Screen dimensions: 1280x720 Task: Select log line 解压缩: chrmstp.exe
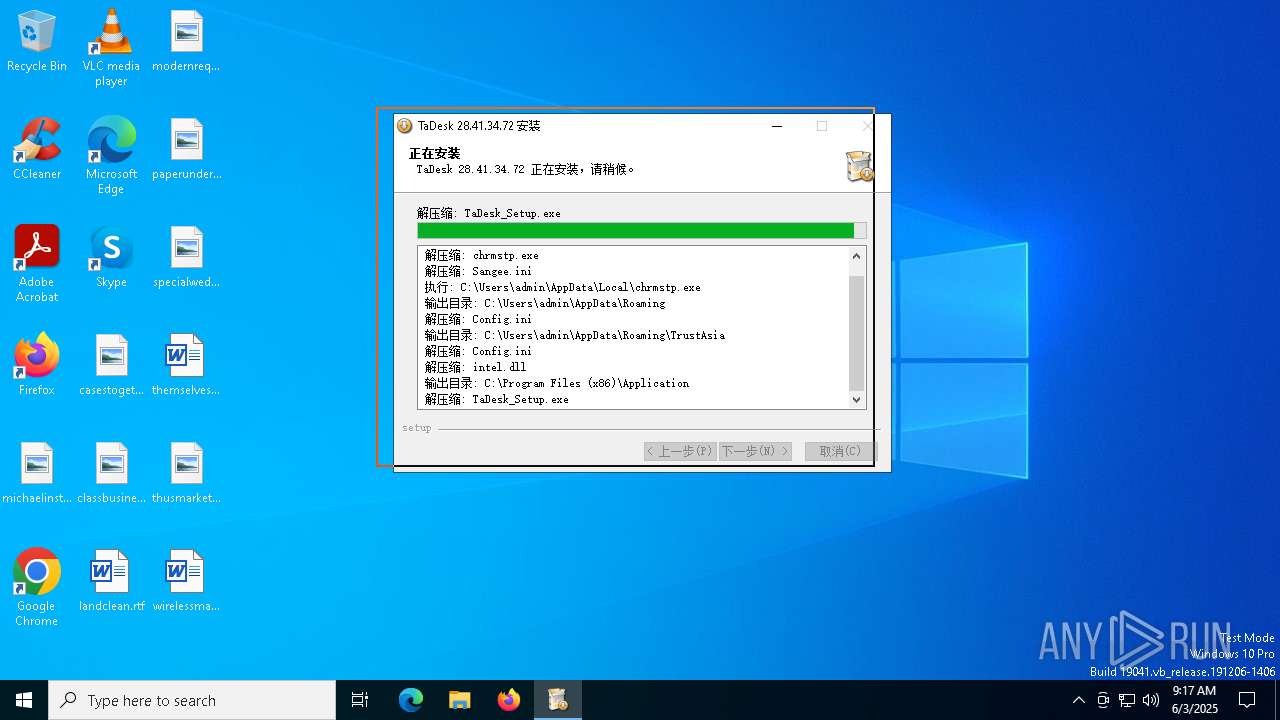pyautogui.click(x=482, y=255)
